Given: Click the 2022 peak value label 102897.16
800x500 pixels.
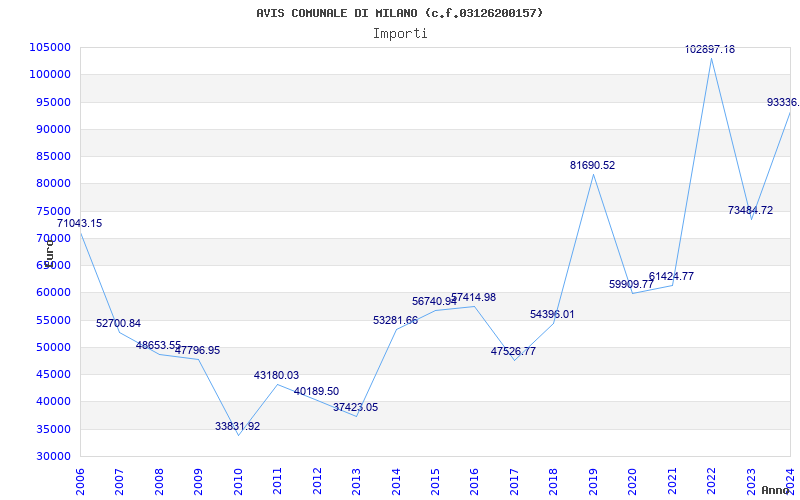Looking at the screenshot, I should [710, 49].
